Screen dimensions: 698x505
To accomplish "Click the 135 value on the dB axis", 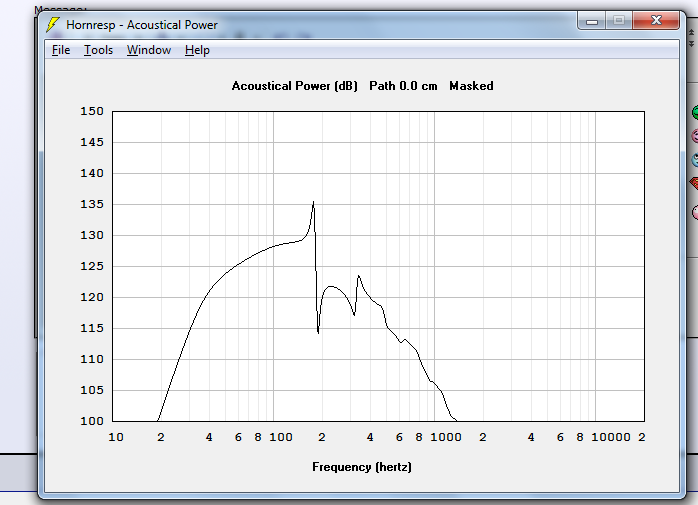I will (92, 204).
